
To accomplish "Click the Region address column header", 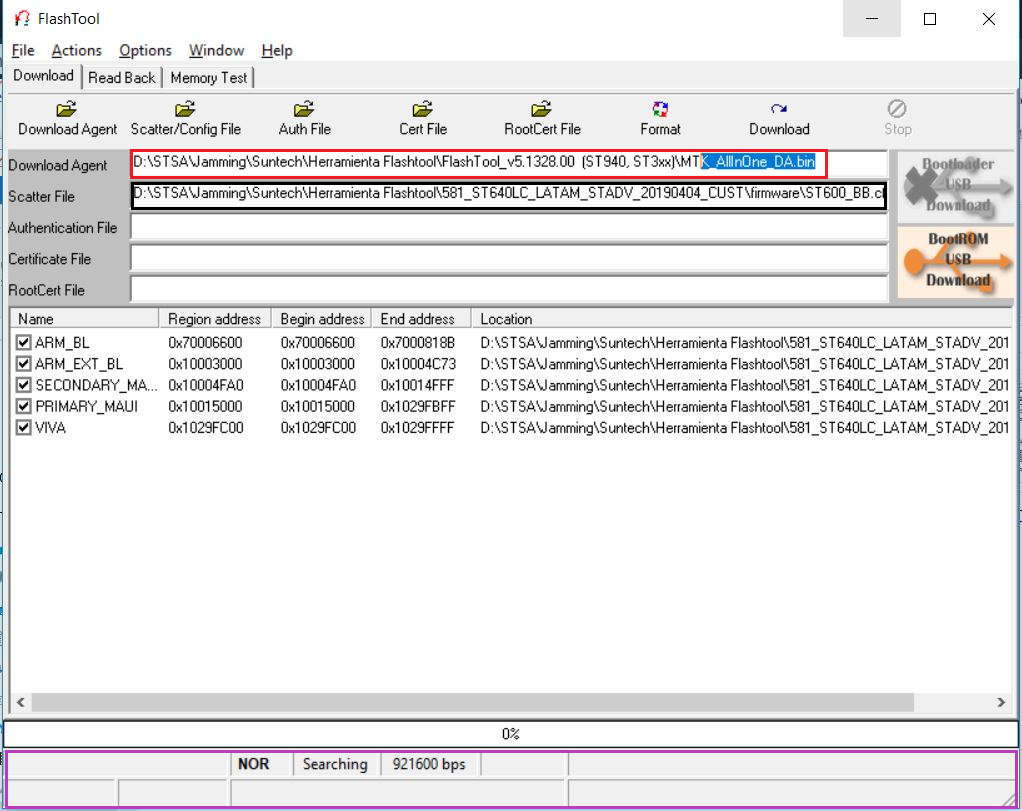I will click(214, 319).
